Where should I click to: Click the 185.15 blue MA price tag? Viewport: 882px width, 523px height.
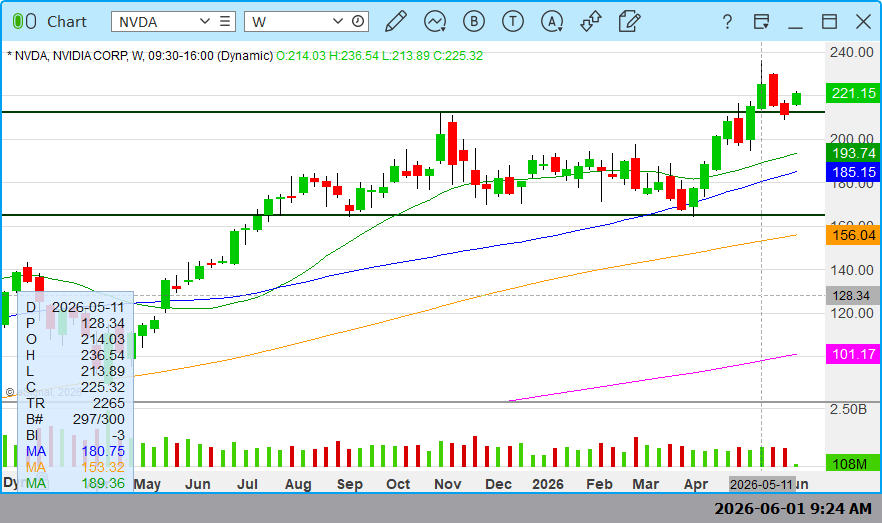(x=853, y=172)
